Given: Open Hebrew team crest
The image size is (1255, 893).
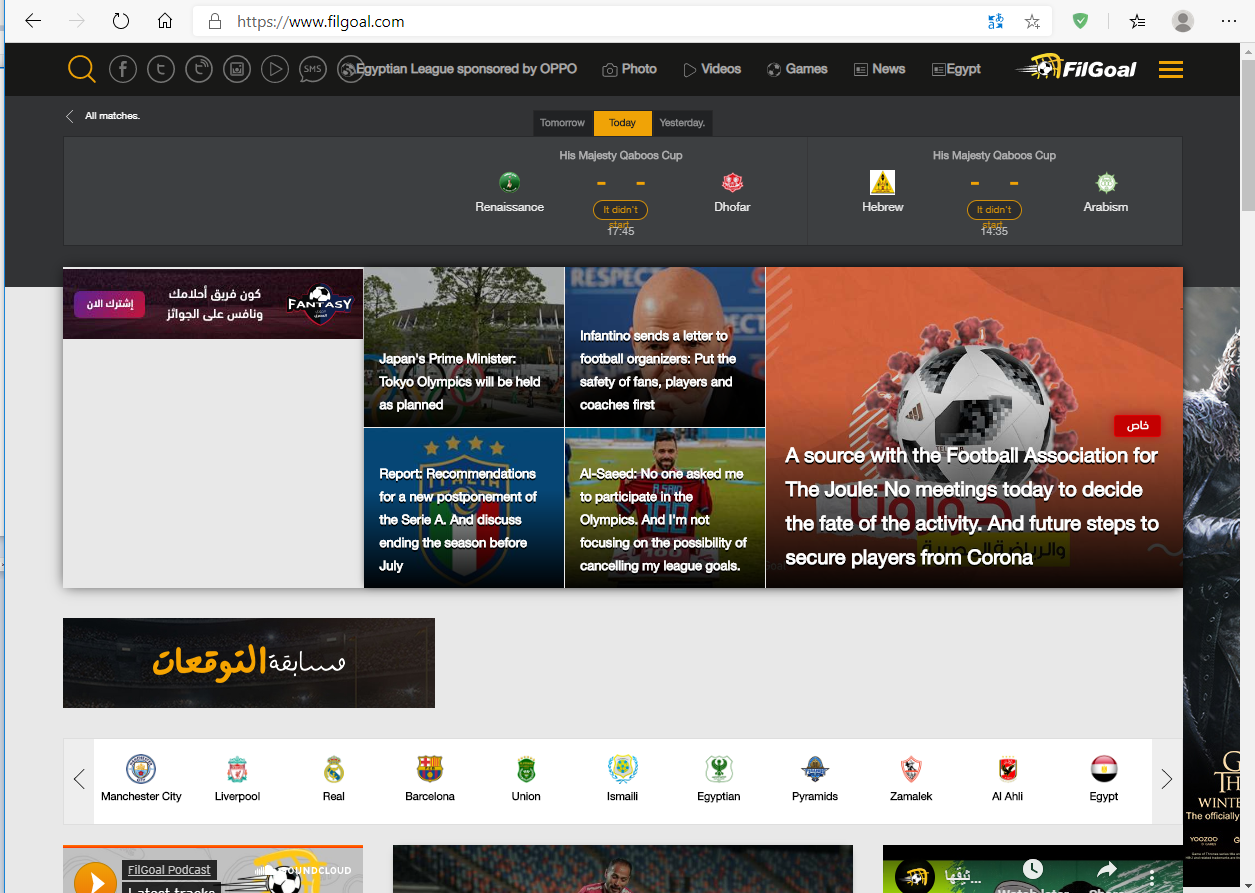Looking at the screenshot, I should point(882,182).
